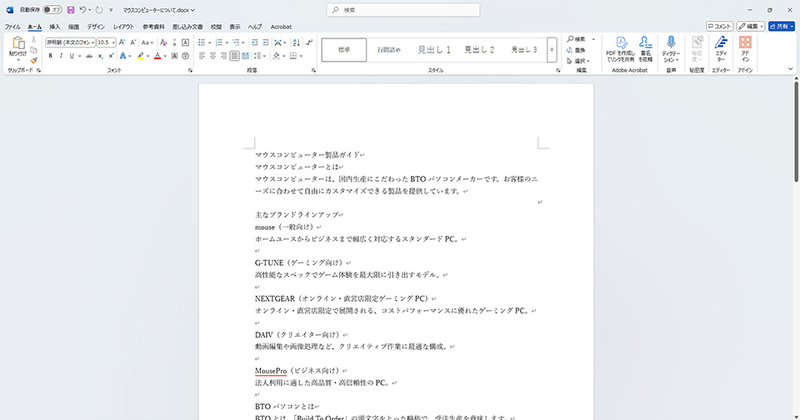
Task: Open the File (ファイル) menu
Action: (12, 27)
